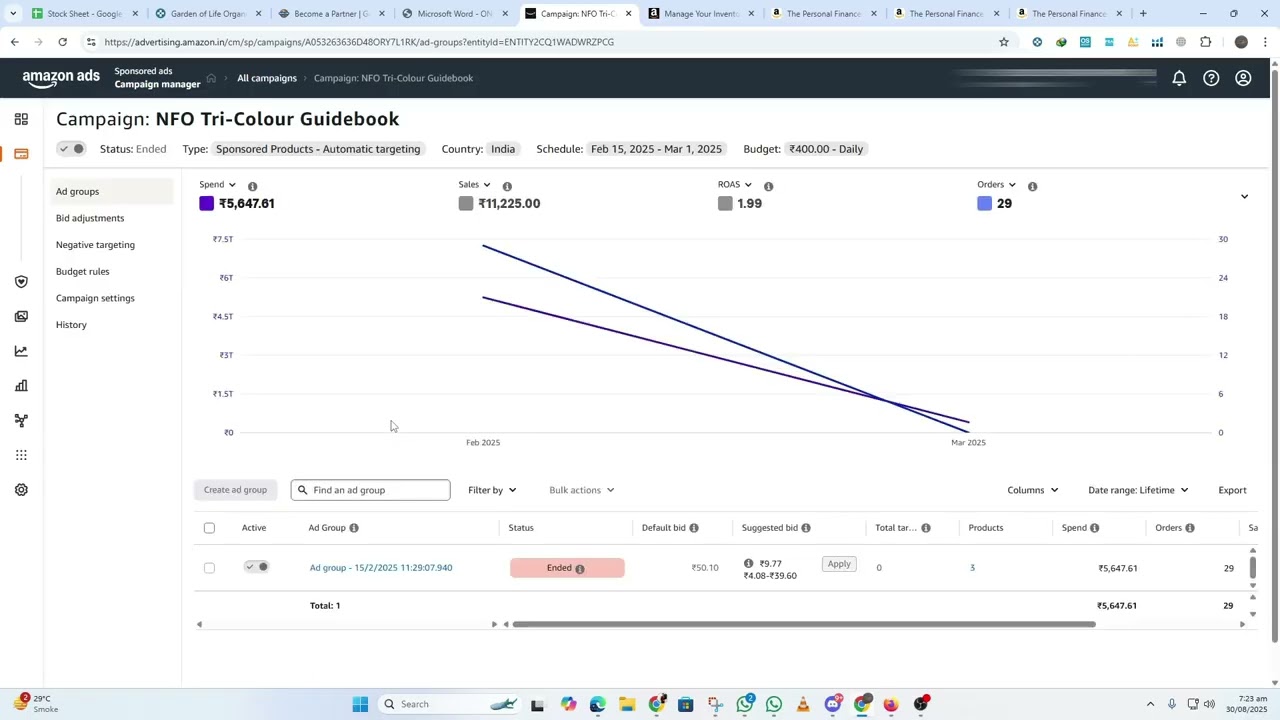Check the ad group row checkbox
Image resolution: width=1280 pixels, height=720 pixels.
(209, 568)
